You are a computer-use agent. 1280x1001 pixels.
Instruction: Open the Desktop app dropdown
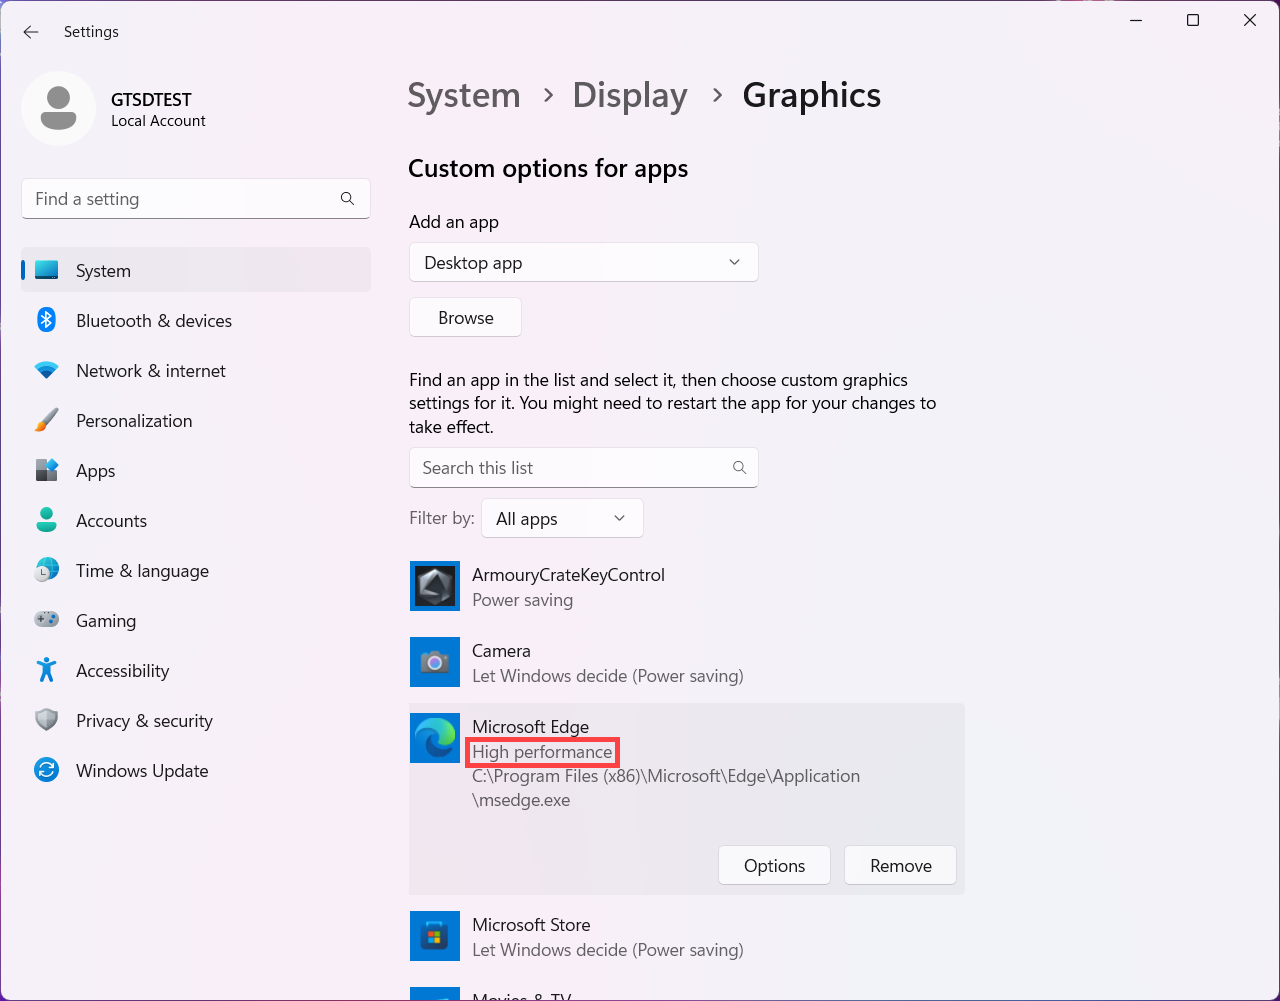point(583,263)
